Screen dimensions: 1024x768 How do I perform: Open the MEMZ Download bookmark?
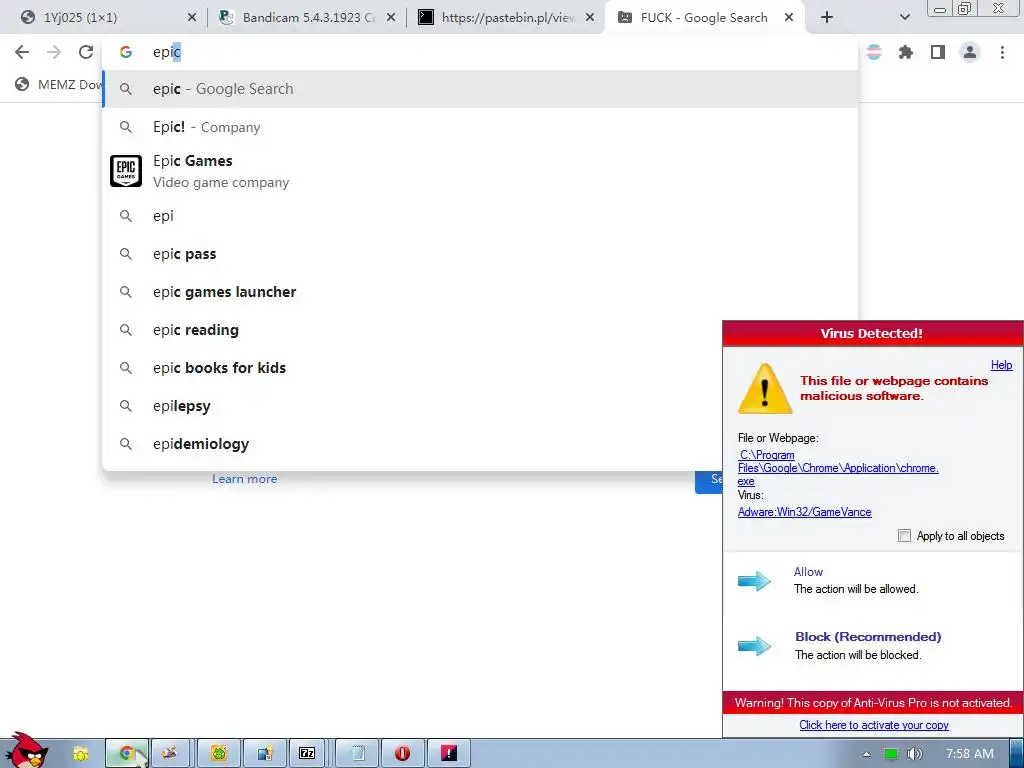pyautogui.click(x=59, y=84)
